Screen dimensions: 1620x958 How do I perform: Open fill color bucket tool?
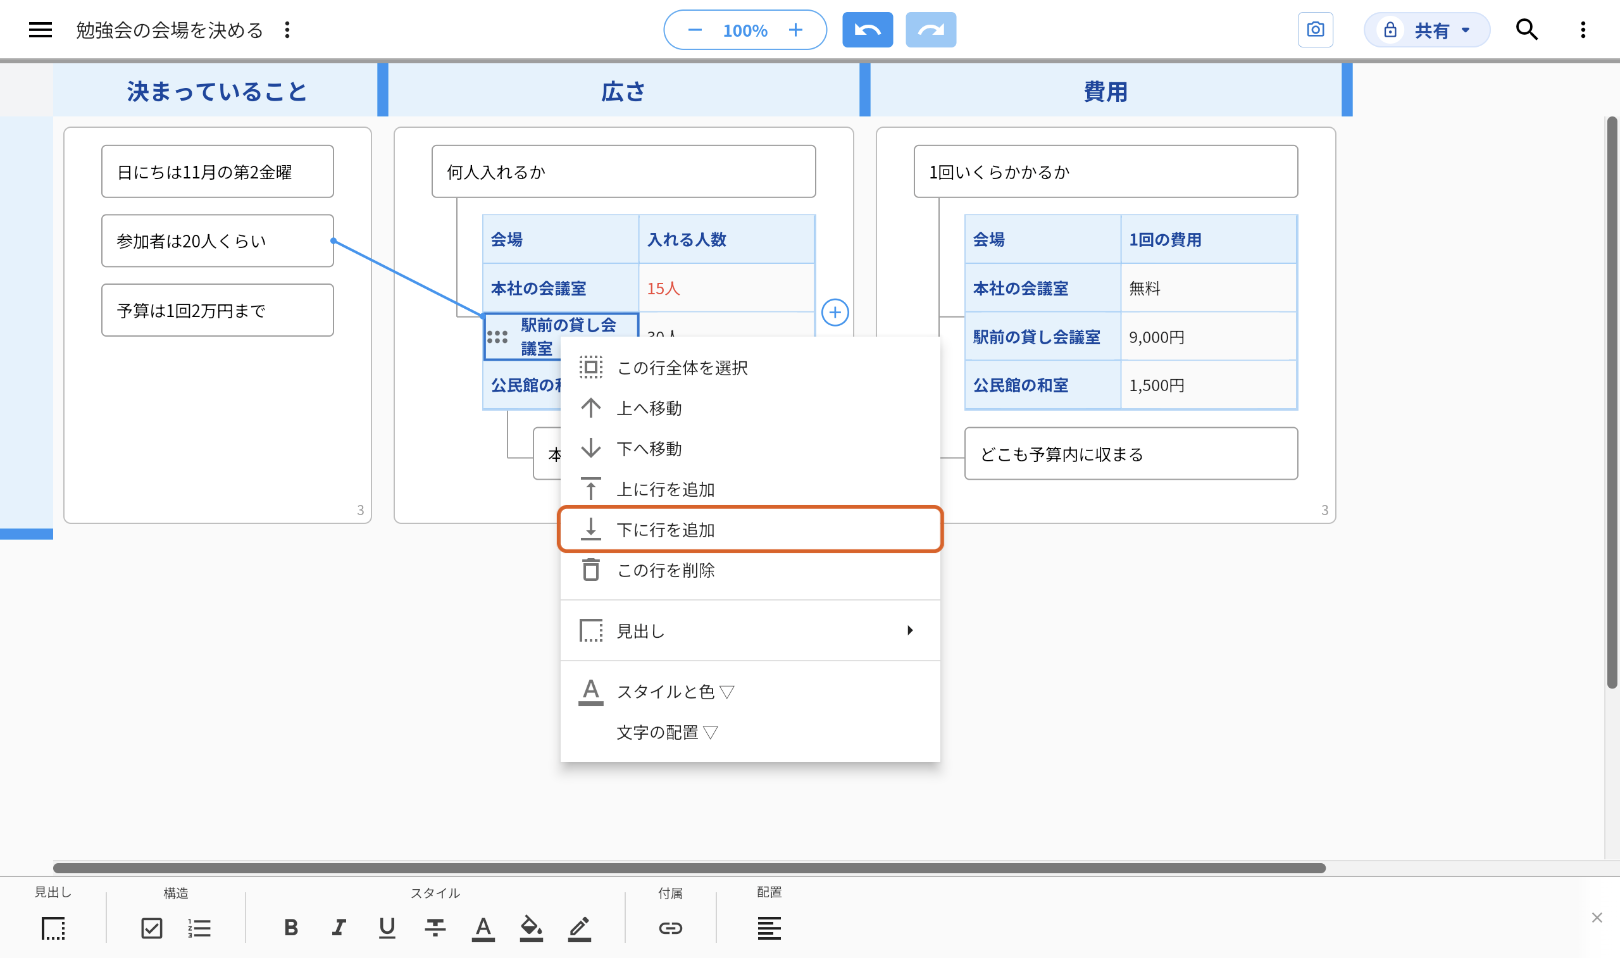531,929
